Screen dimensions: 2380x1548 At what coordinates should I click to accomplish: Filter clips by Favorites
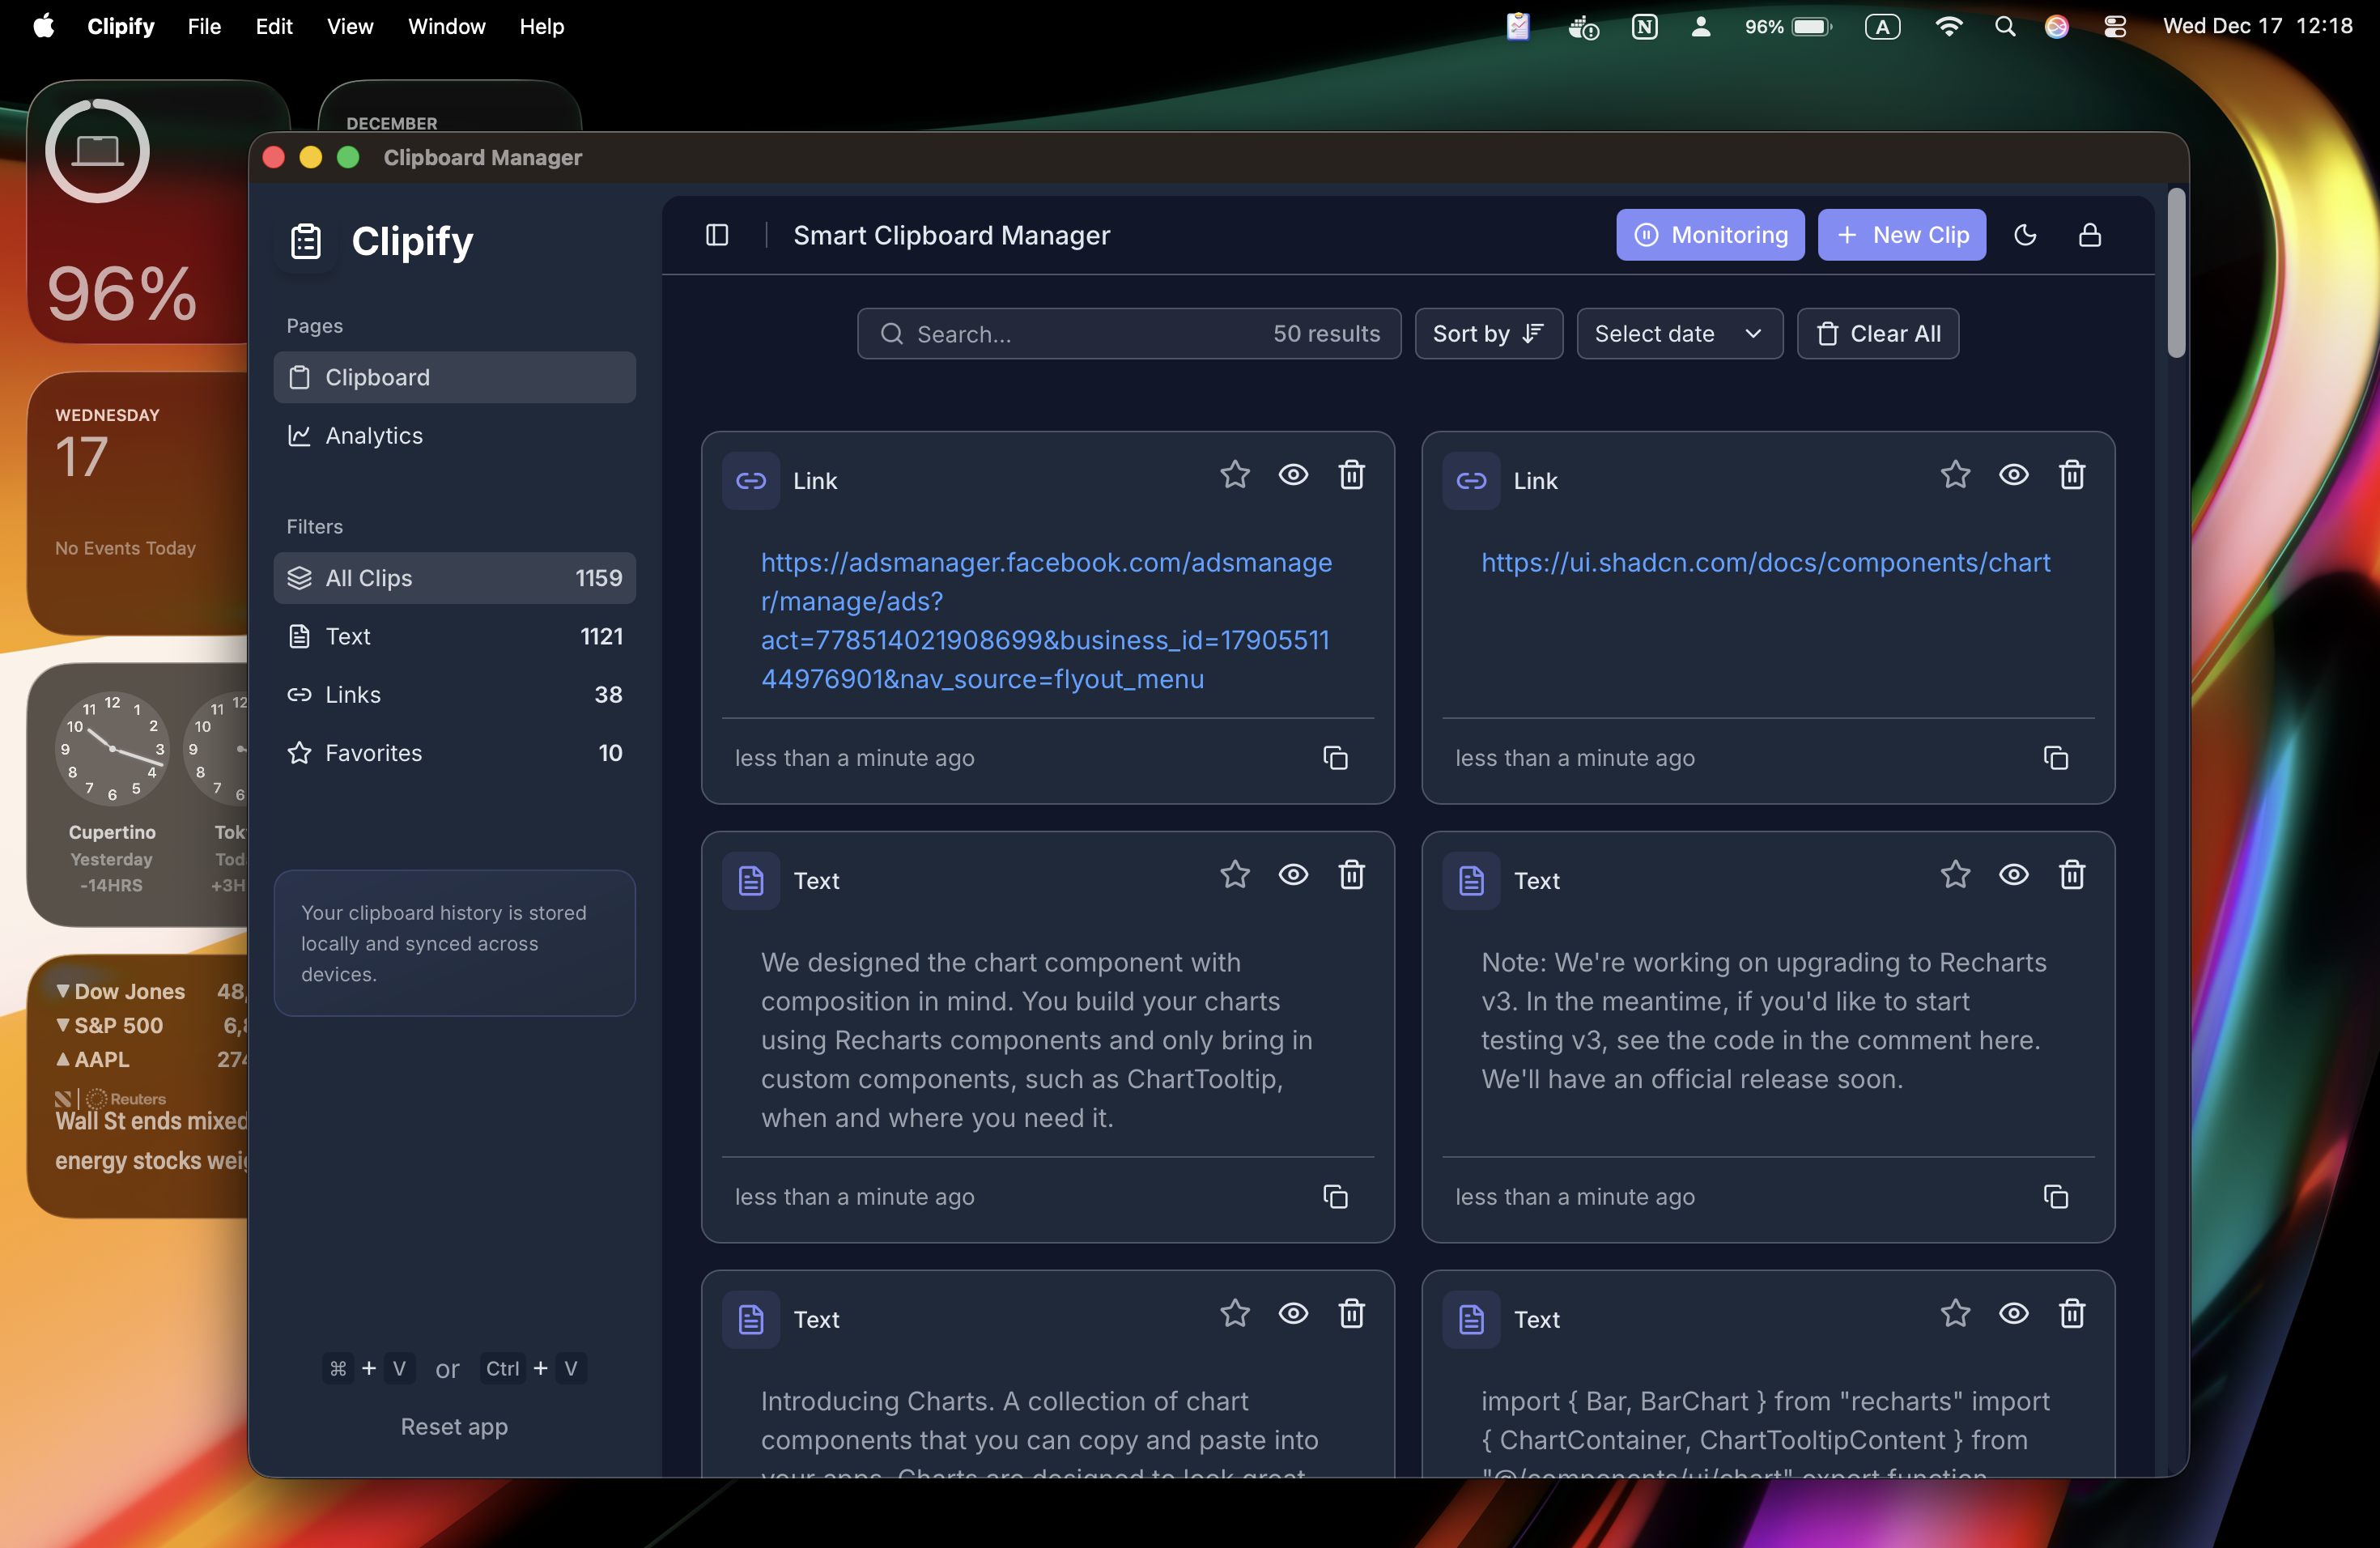point(372,753)
